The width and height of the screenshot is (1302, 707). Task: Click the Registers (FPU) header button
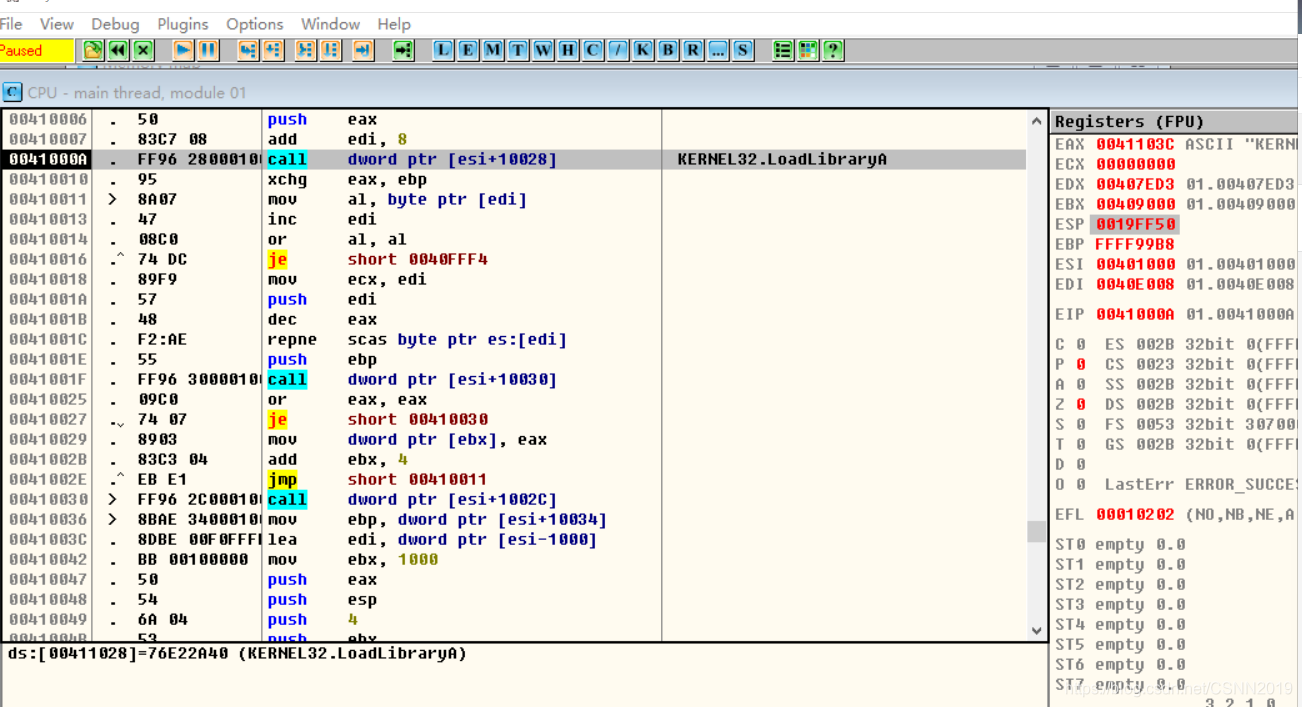tap(1176, 122)
